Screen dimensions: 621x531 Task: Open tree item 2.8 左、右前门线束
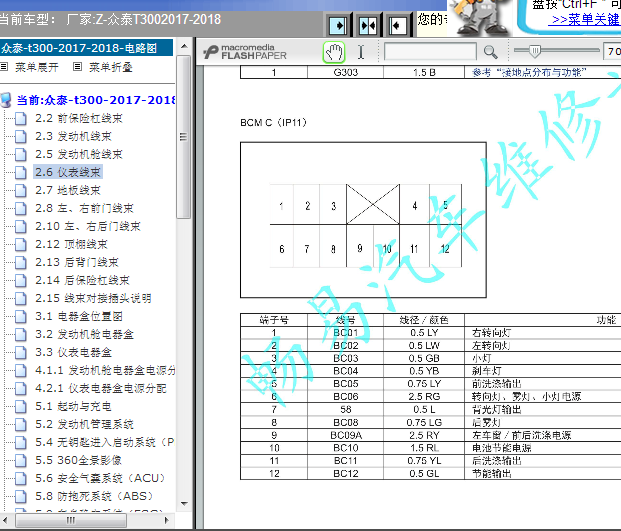(x=84, y=208)
